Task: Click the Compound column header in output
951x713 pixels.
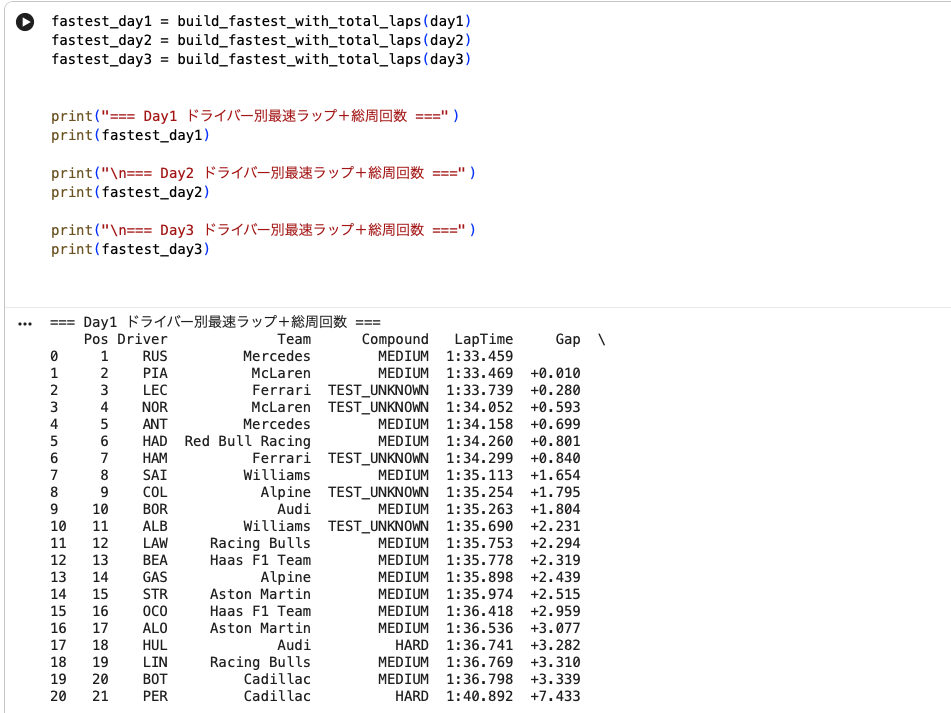Action: (x=394, y=340)
